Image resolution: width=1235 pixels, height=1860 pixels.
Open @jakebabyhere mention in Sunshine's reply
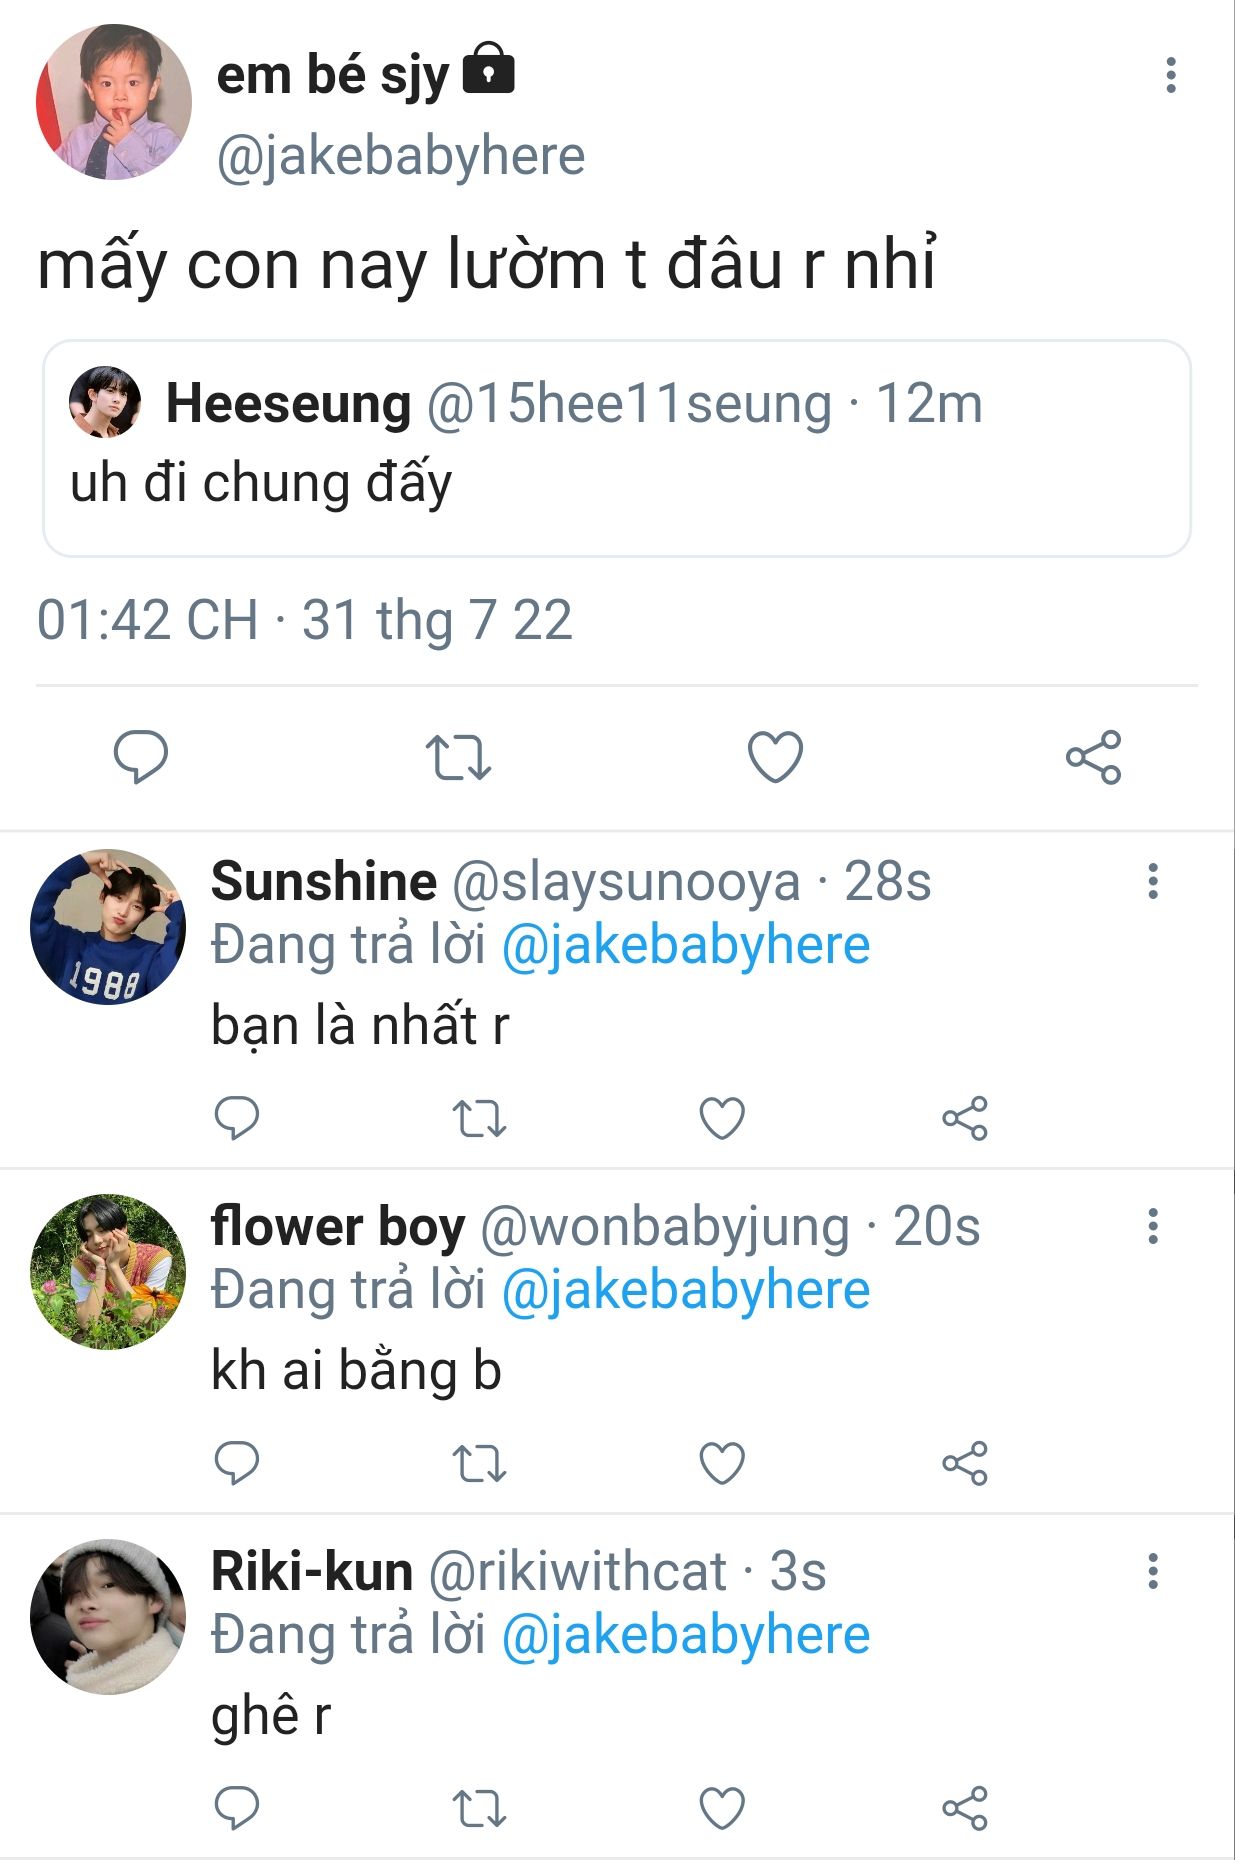685,946
